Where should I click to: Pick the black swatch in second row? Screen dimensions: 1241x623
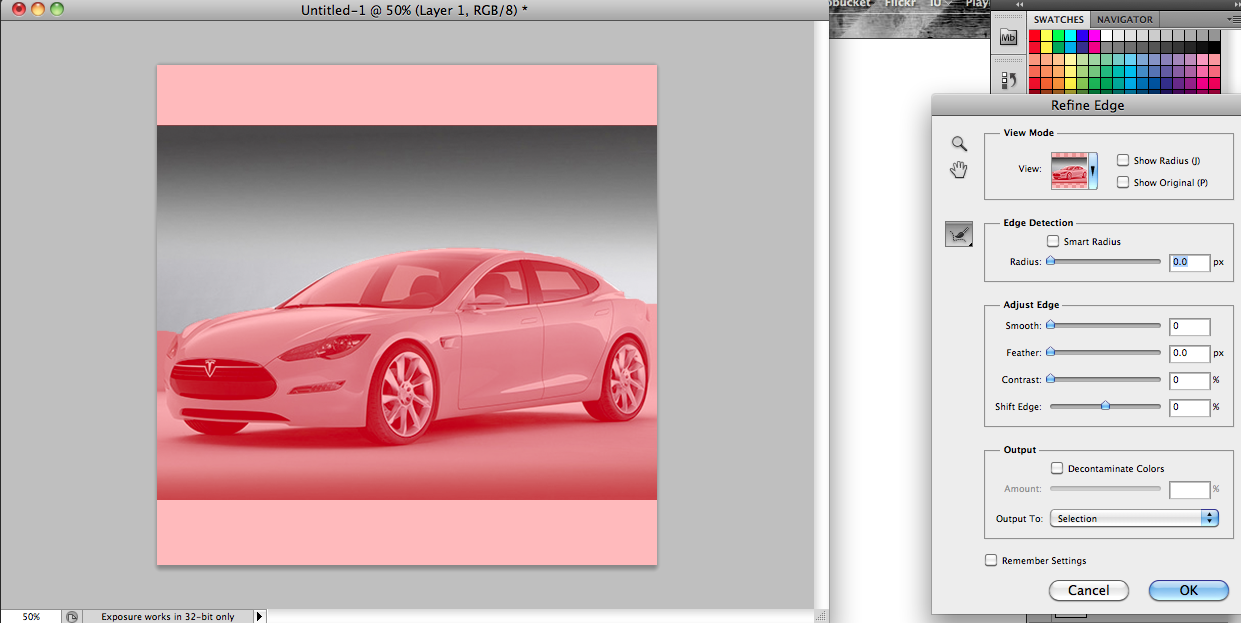pyautogui.click(x=1215, y=47)
